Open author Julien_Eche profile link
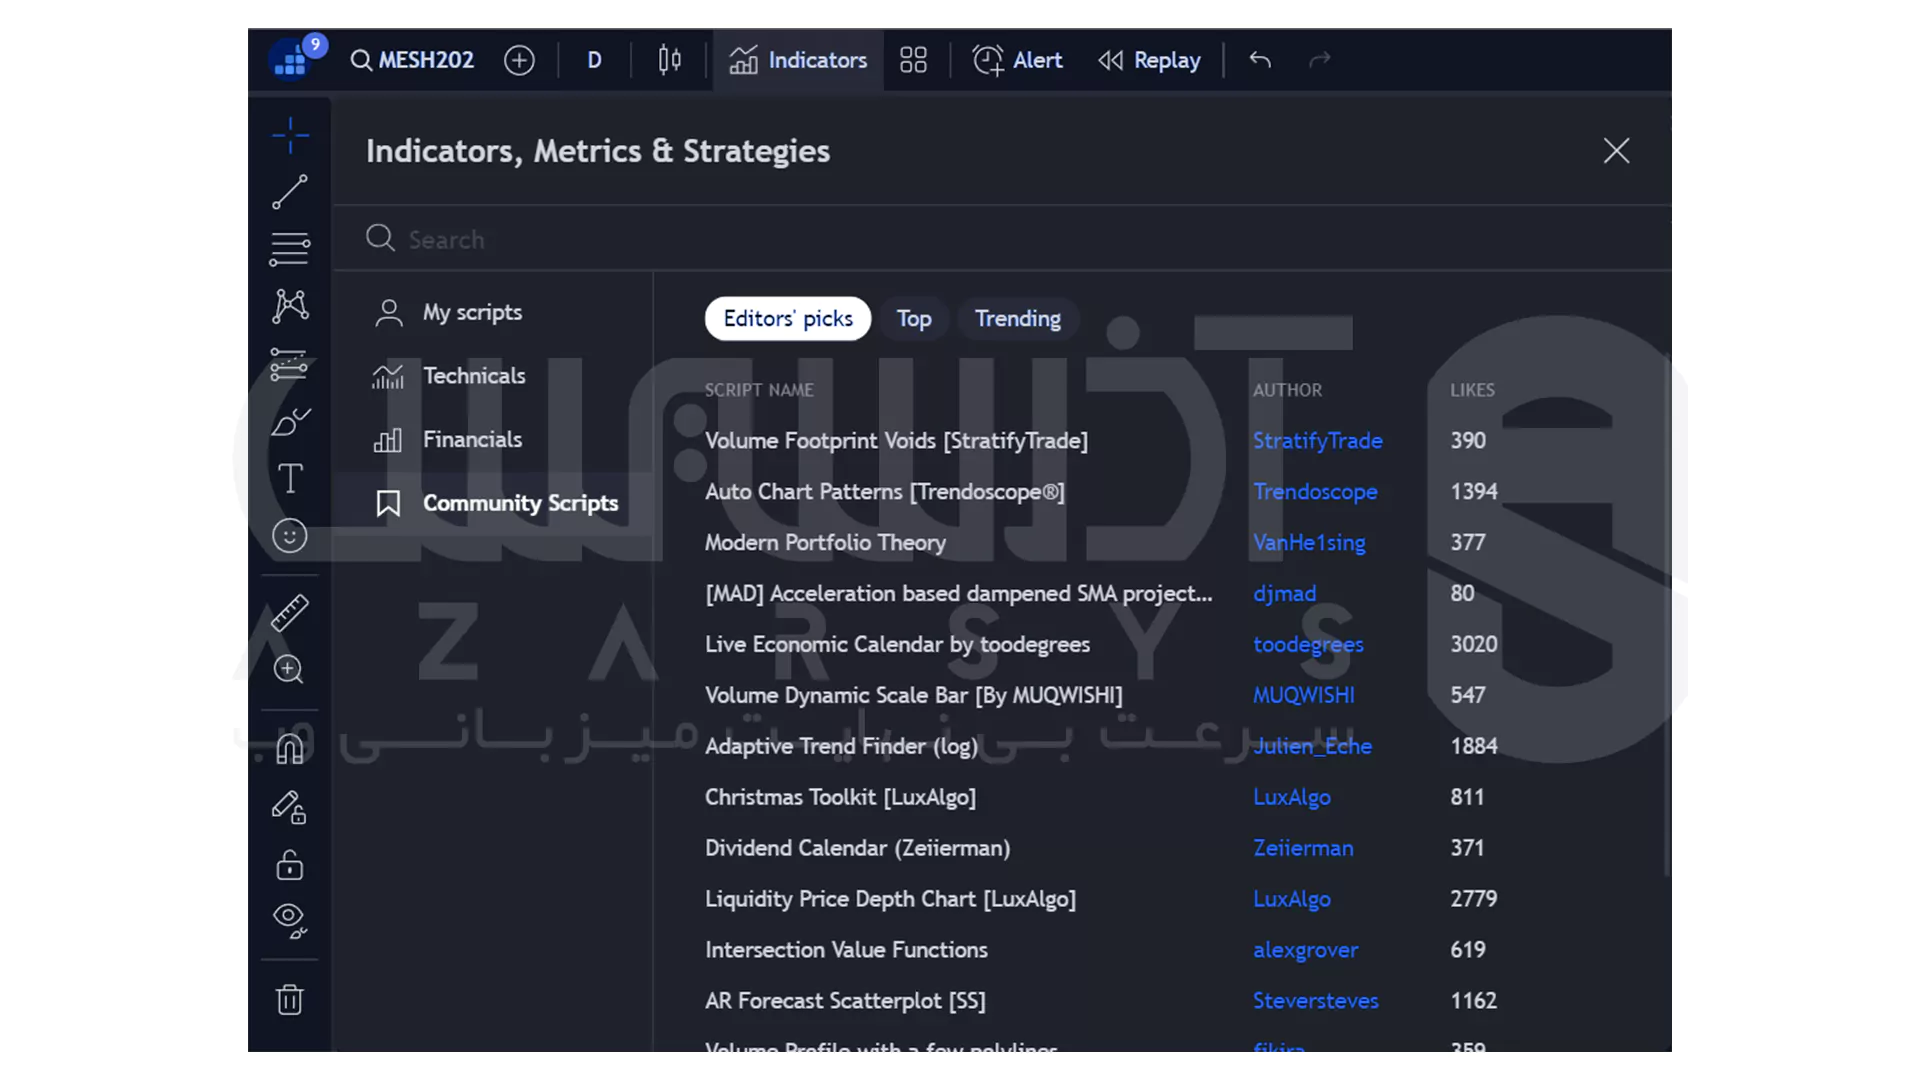Screen dimensions: 1920x1080 pyautogui.click(x=1312, y=746)
